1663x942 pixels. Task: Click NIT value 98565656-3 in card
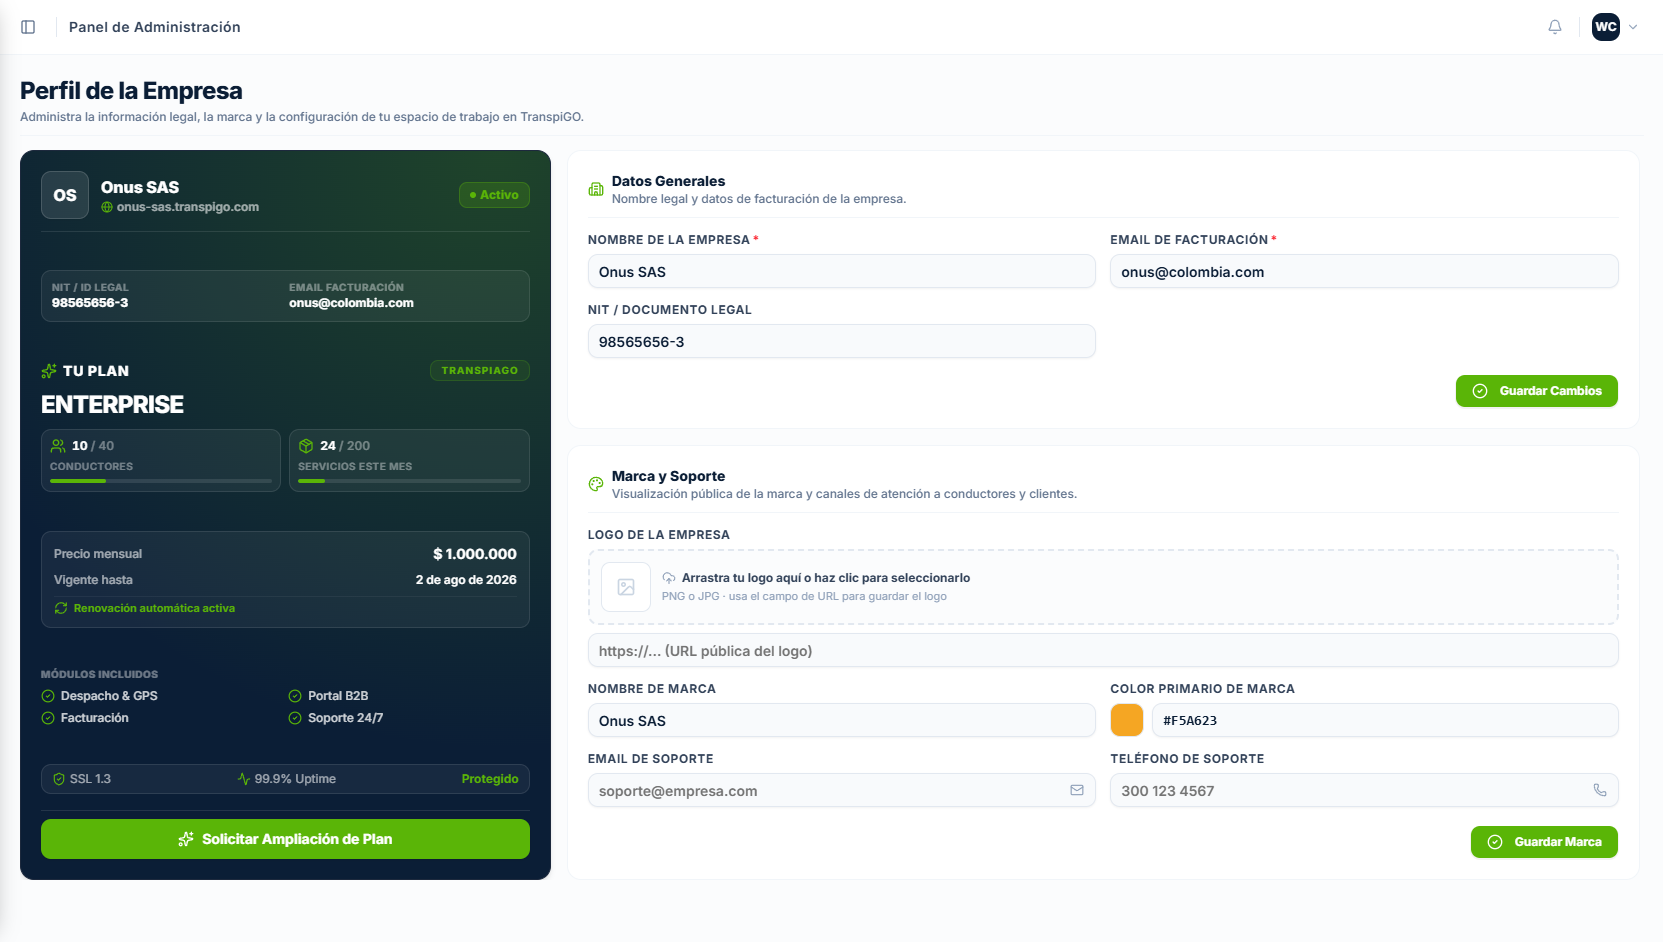point(90,303)
